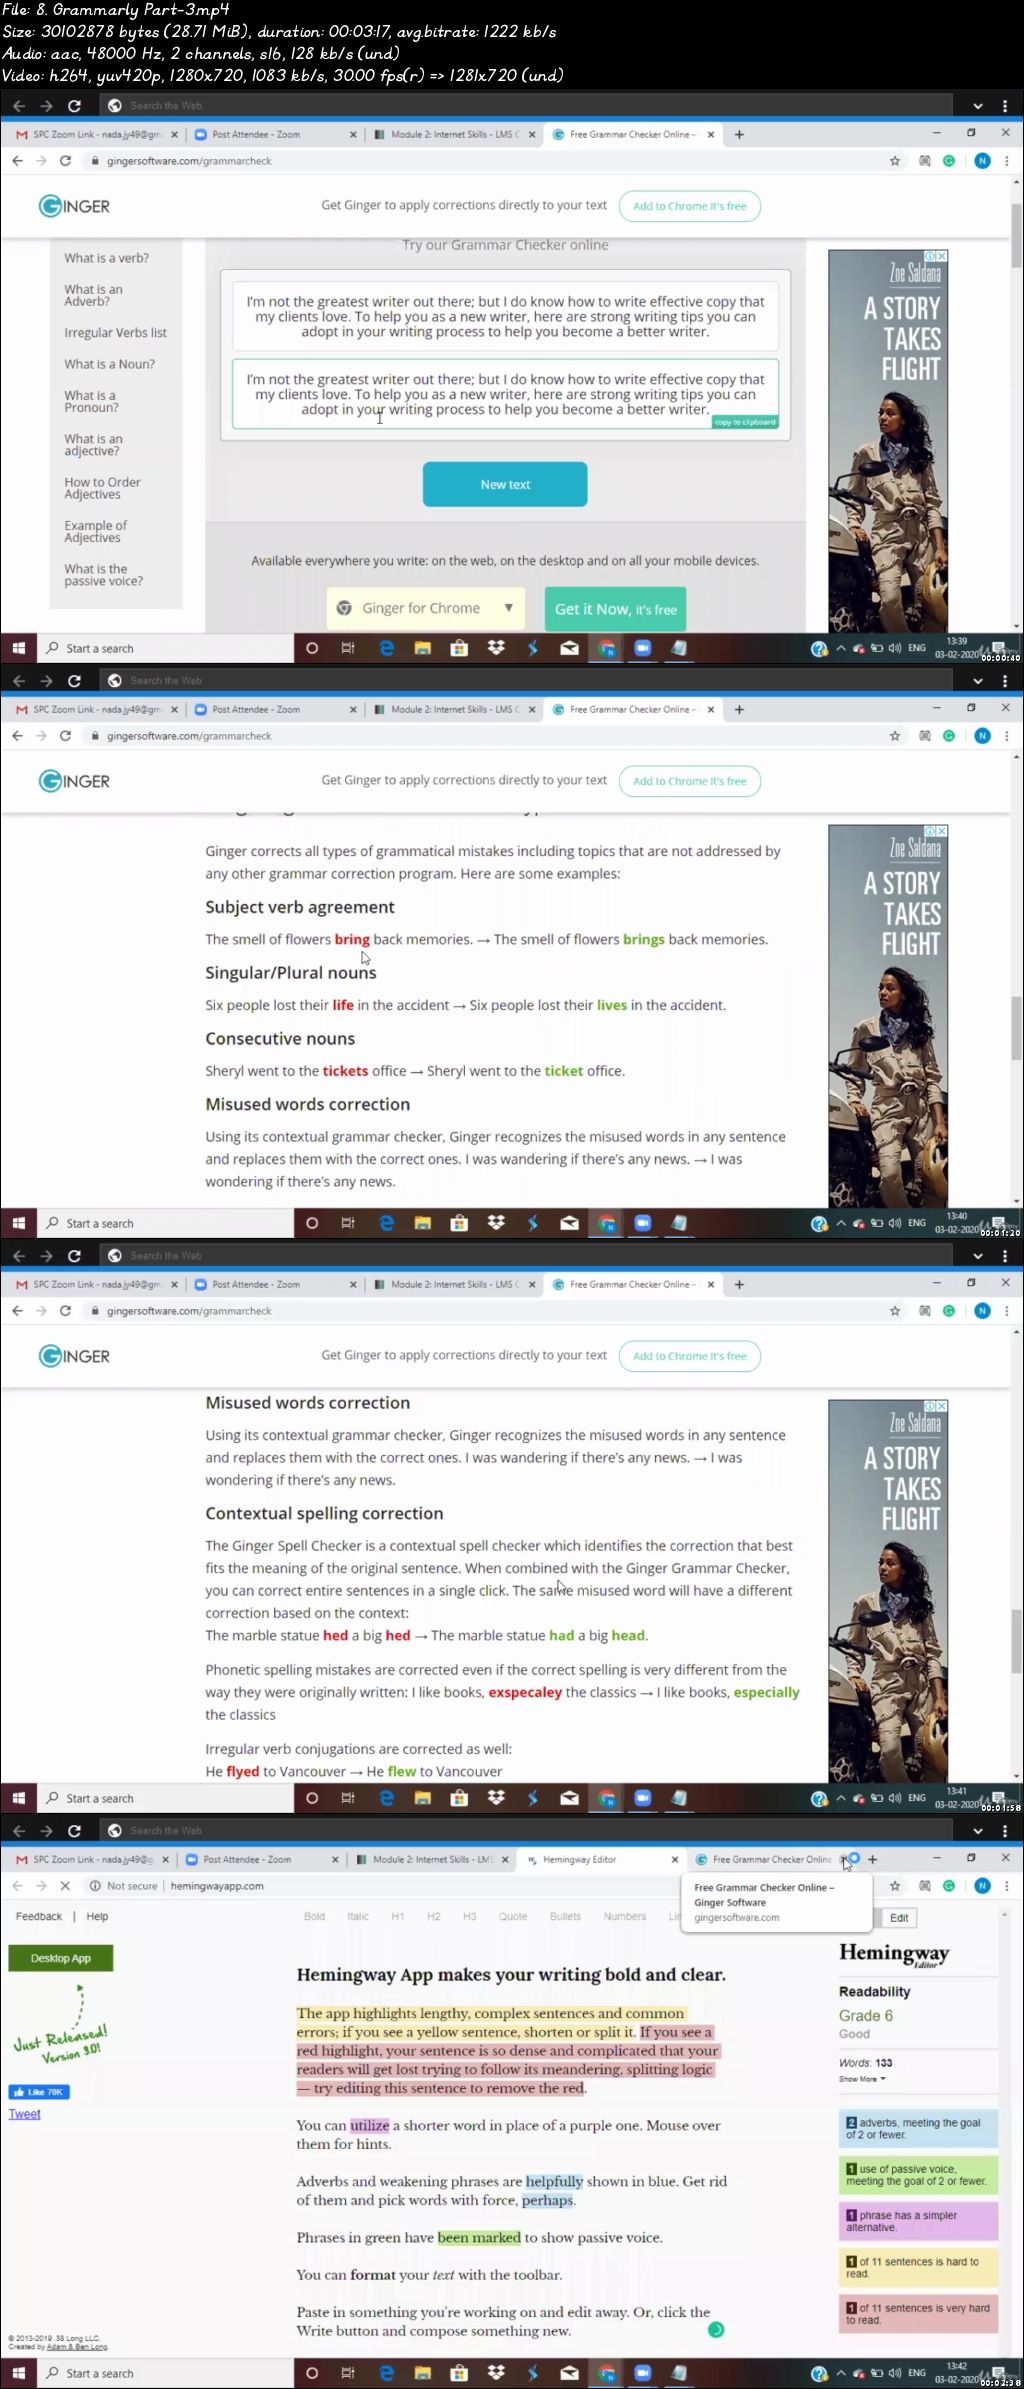Click the New text button
This screenshot has width=1024, height=2389.
coord(505,484)
